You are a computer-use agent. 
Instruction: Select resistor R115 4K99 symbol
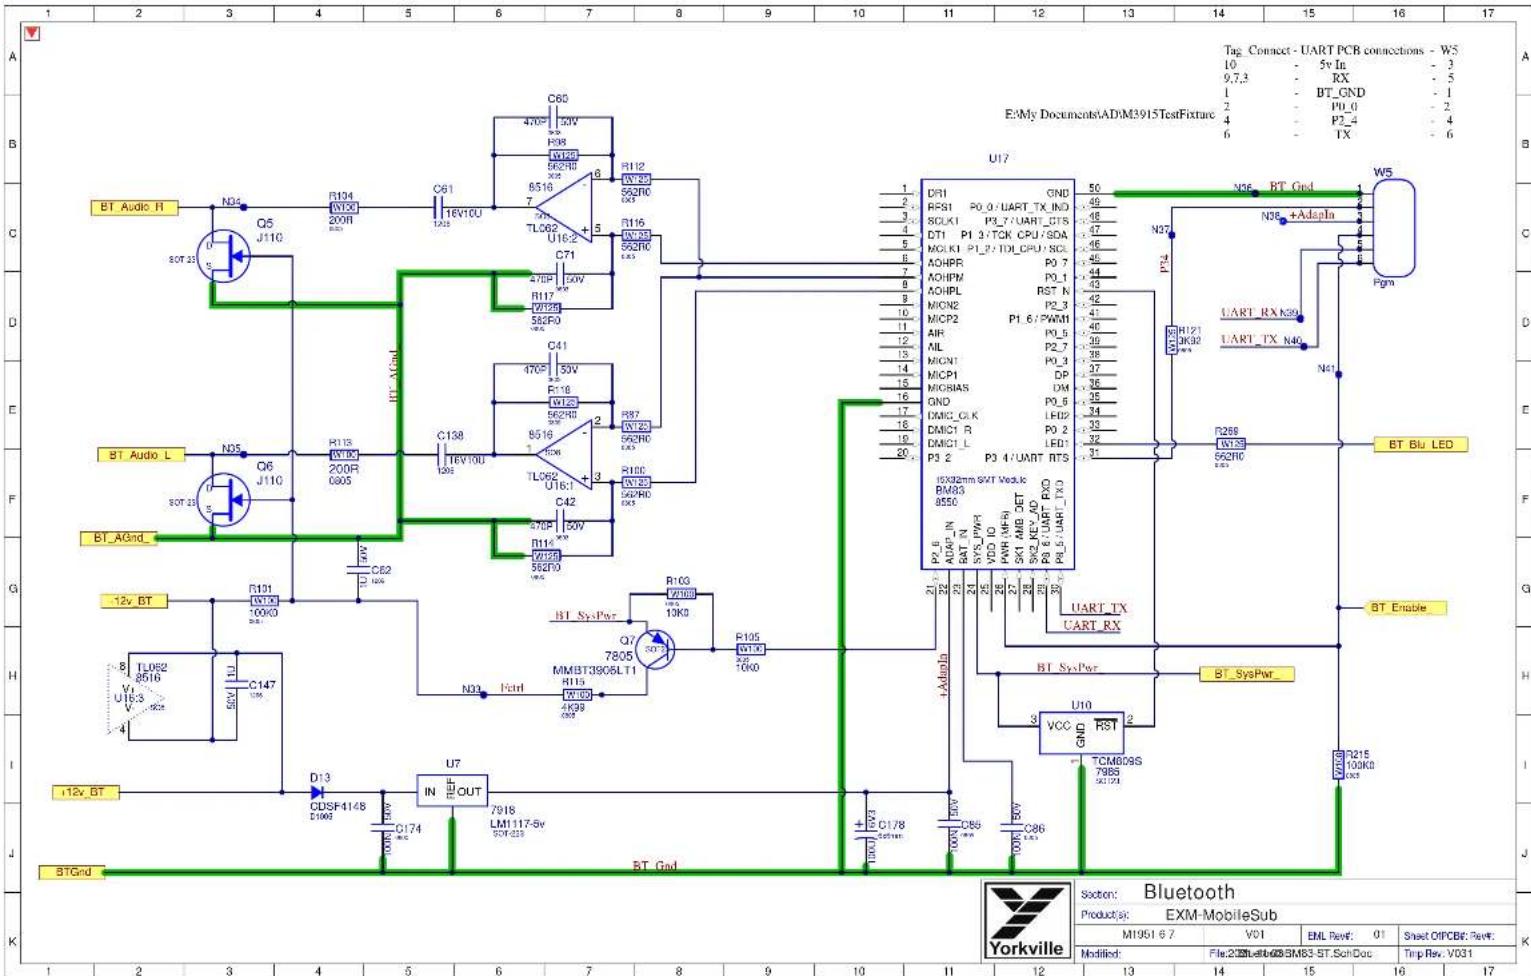click(576, 695)
